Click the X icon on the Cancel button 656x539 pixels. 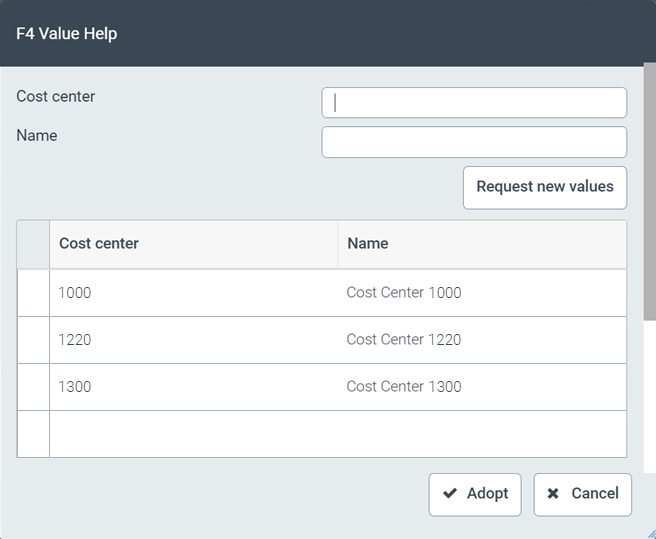pos(553,494)
